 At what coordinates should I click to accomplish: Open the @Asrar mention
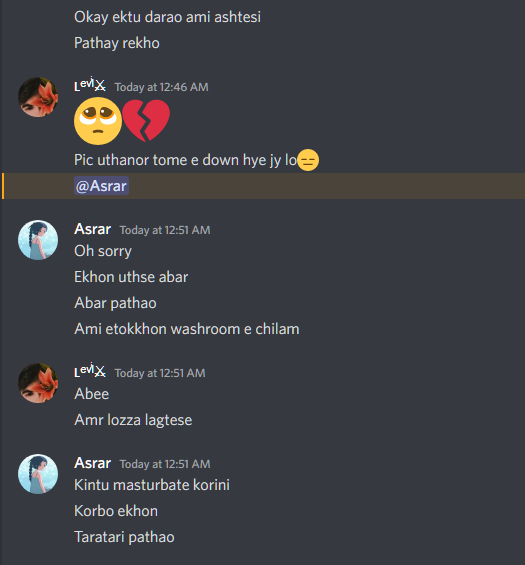coord(101,186)
